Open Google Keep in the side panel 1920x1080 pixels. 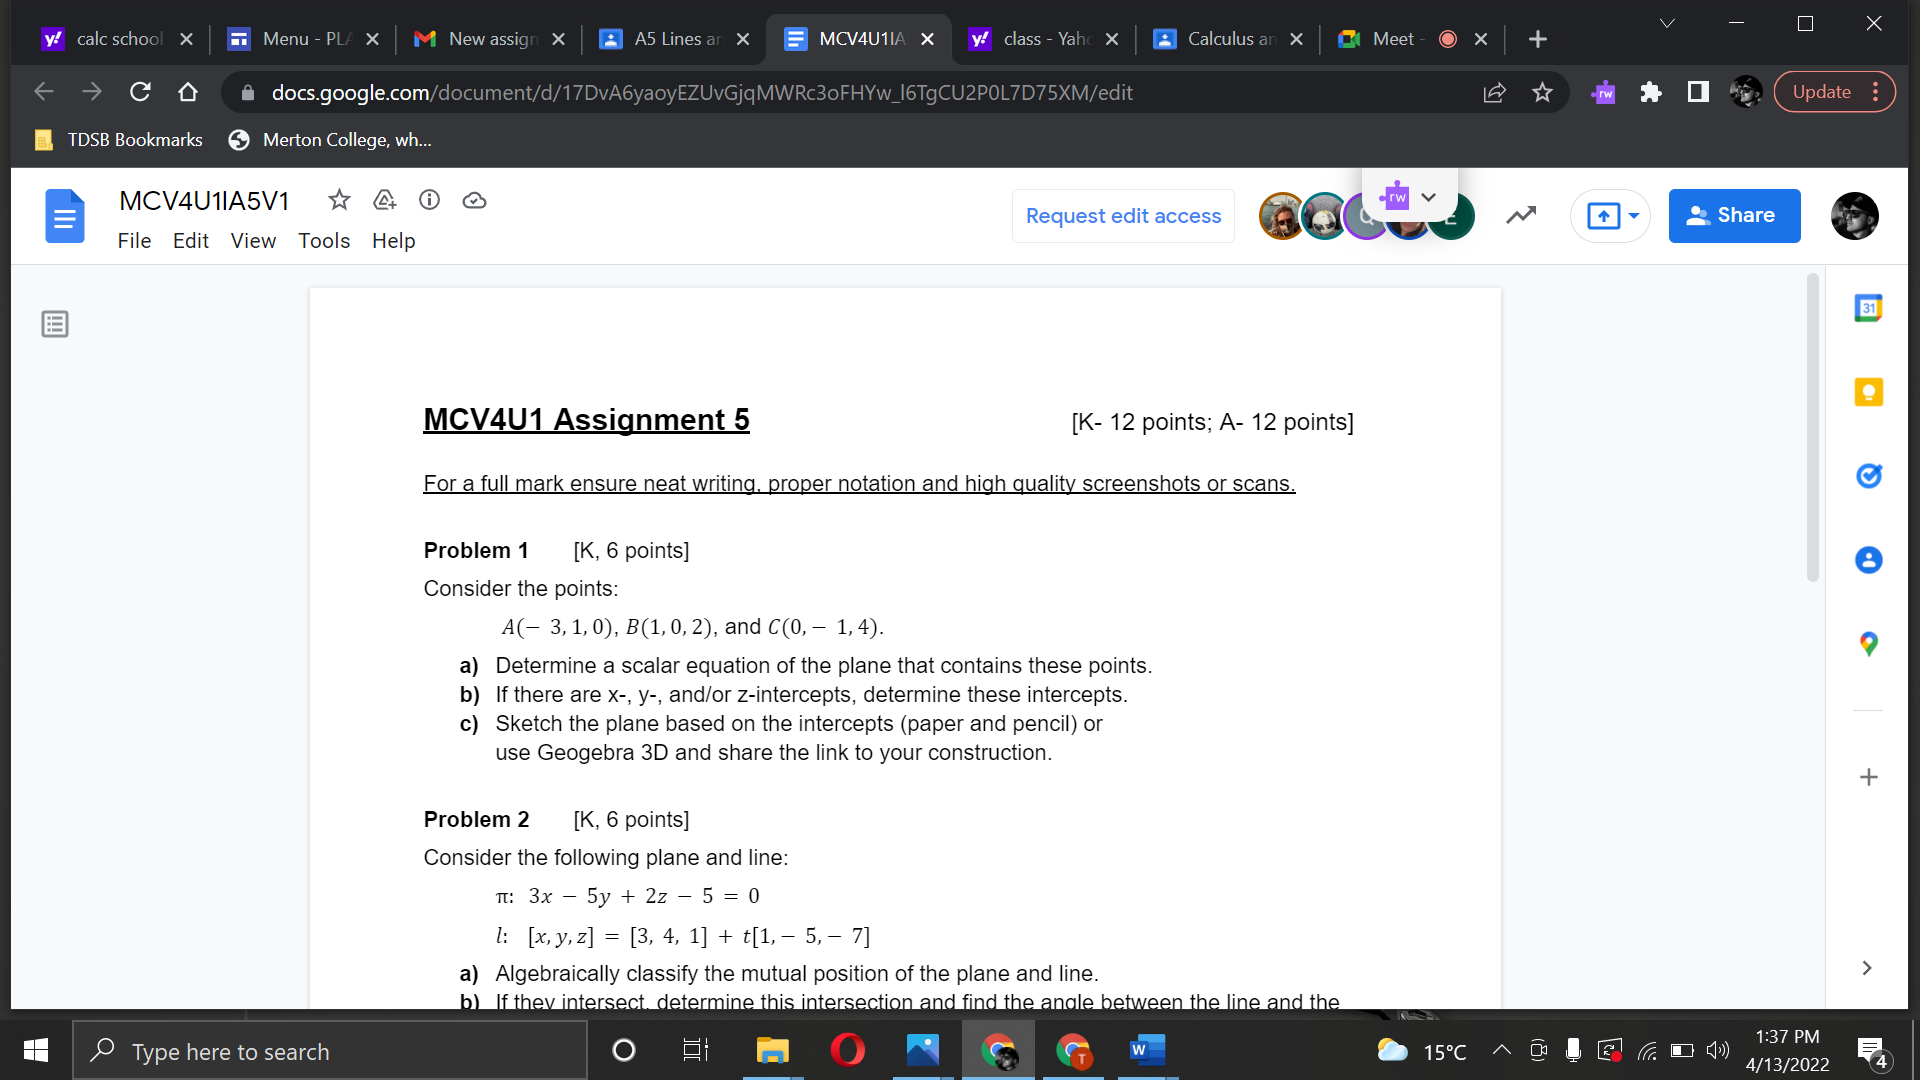[1868, 392]
